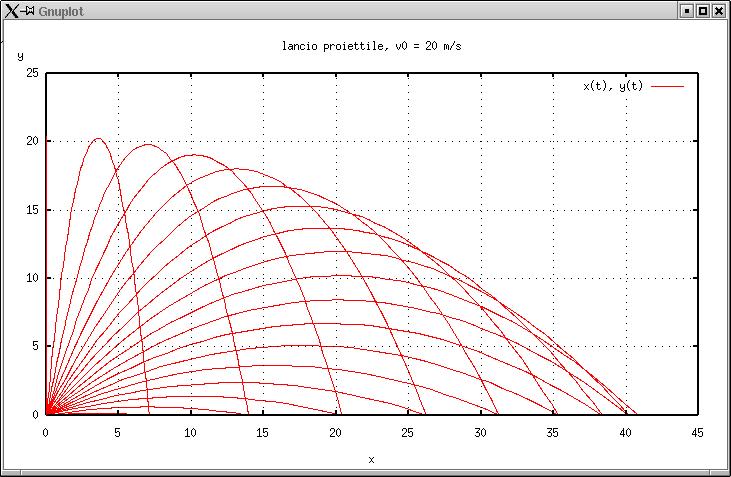
Task: Click the y-axis tick label 10
Action: [32, 277]
